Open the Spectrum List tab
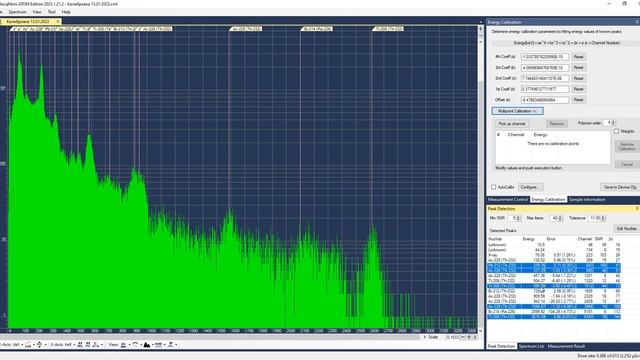The height and width of the screenshot is (360, 640). click(x=531, y=346)
